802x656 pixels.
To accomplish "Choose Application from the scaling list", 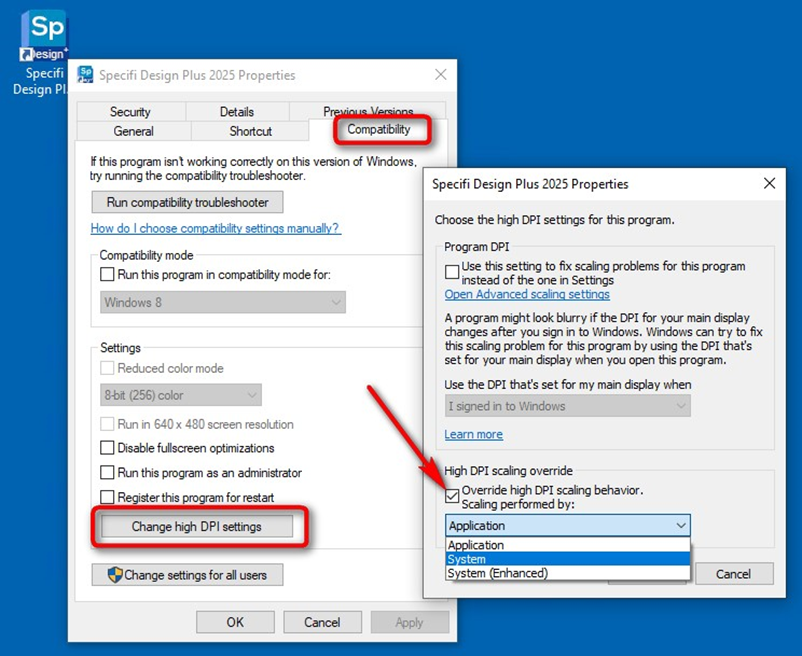I will point(568,545).
